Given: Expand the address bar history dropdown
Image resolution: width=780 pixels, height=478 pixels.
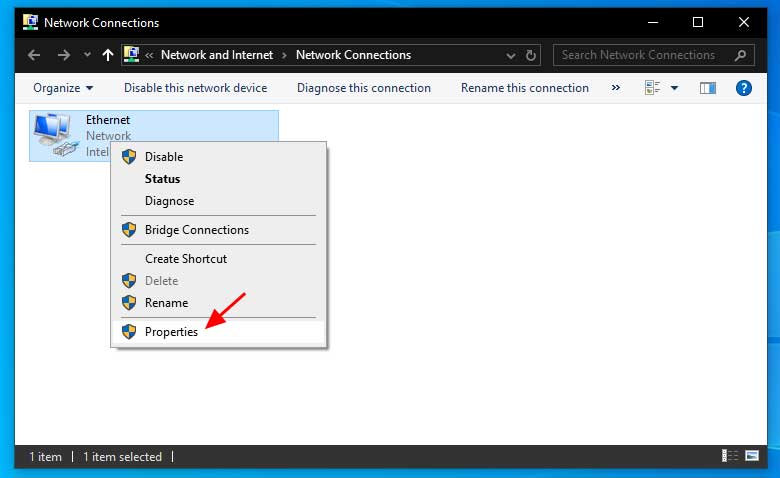Looking at the screenshot, I should point(510,55).
